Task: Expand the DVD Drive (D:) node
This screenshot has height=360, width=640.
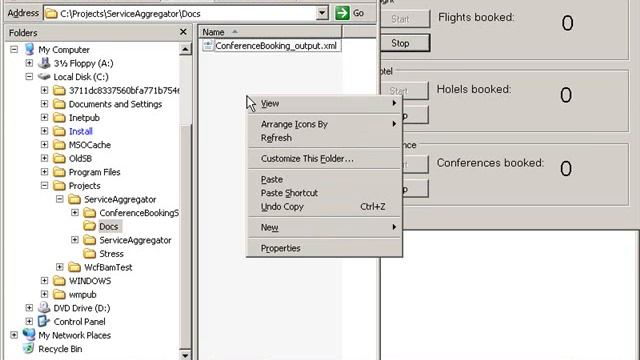Action: point(29,308)
